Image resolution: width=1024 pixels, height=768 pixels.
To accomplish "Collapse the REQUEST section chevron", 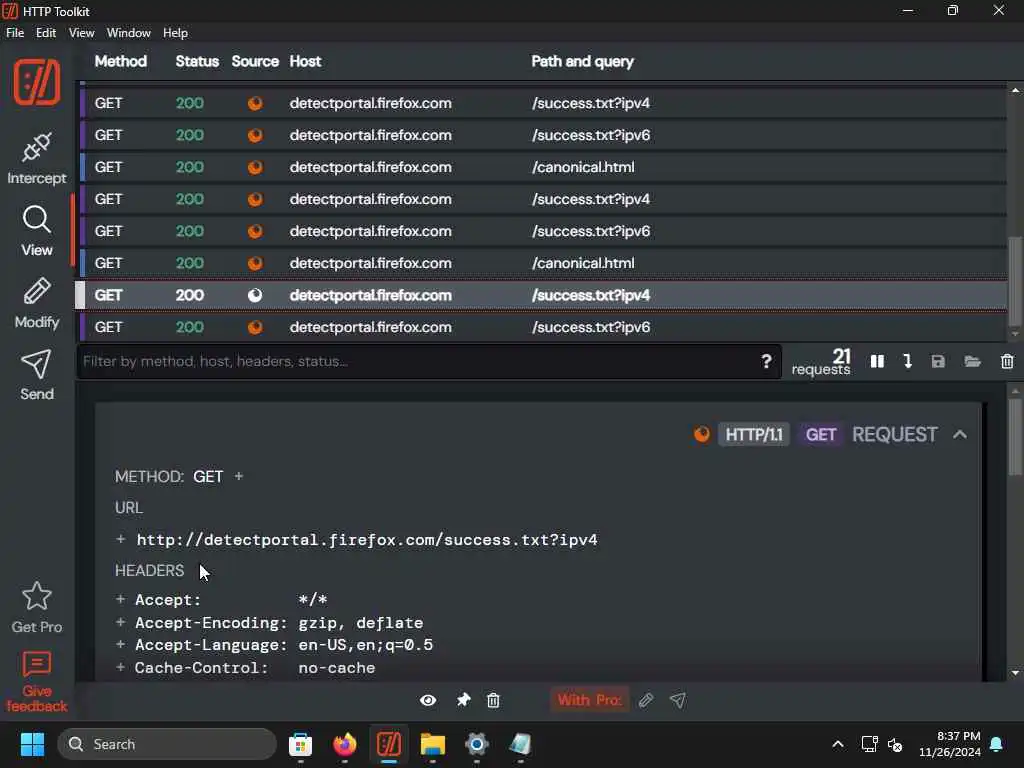I will (959, 434).
